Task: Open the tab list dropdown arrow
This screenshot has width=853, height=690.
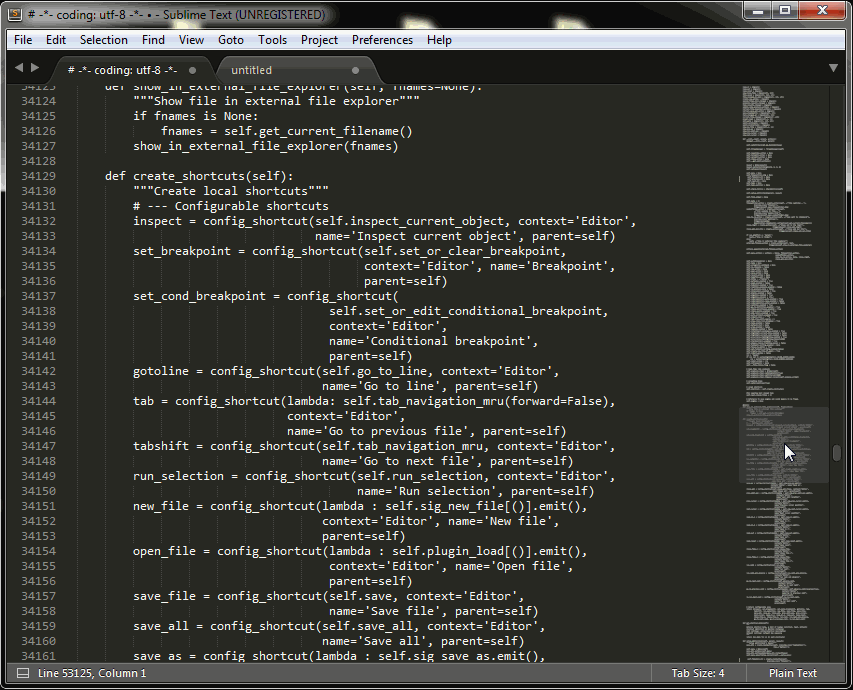Action: coord(833,68)
